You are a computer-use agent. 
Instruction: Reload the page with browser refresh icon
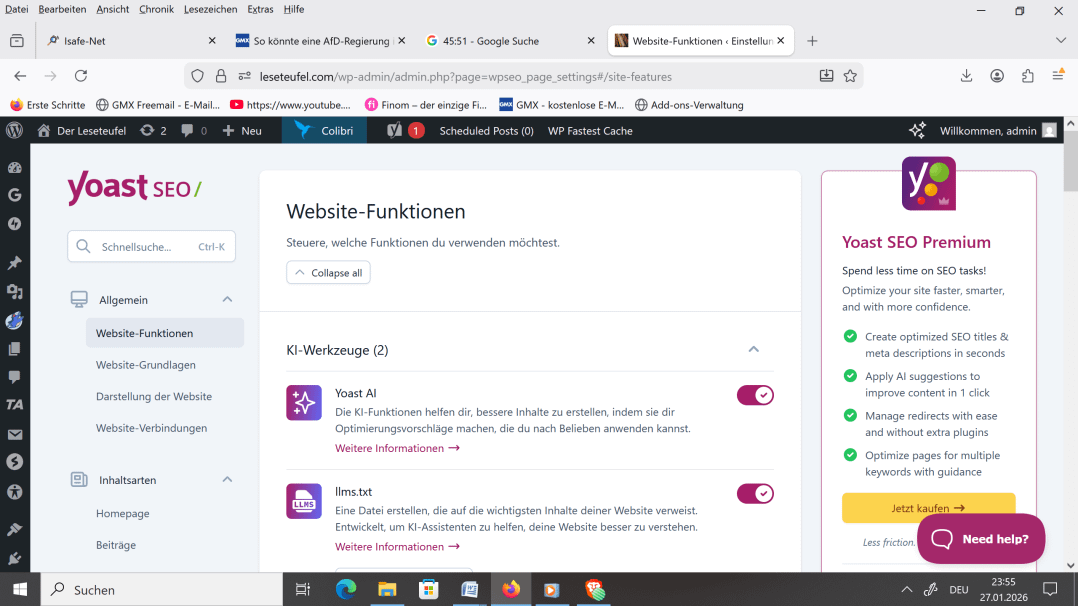click(81, 76)
